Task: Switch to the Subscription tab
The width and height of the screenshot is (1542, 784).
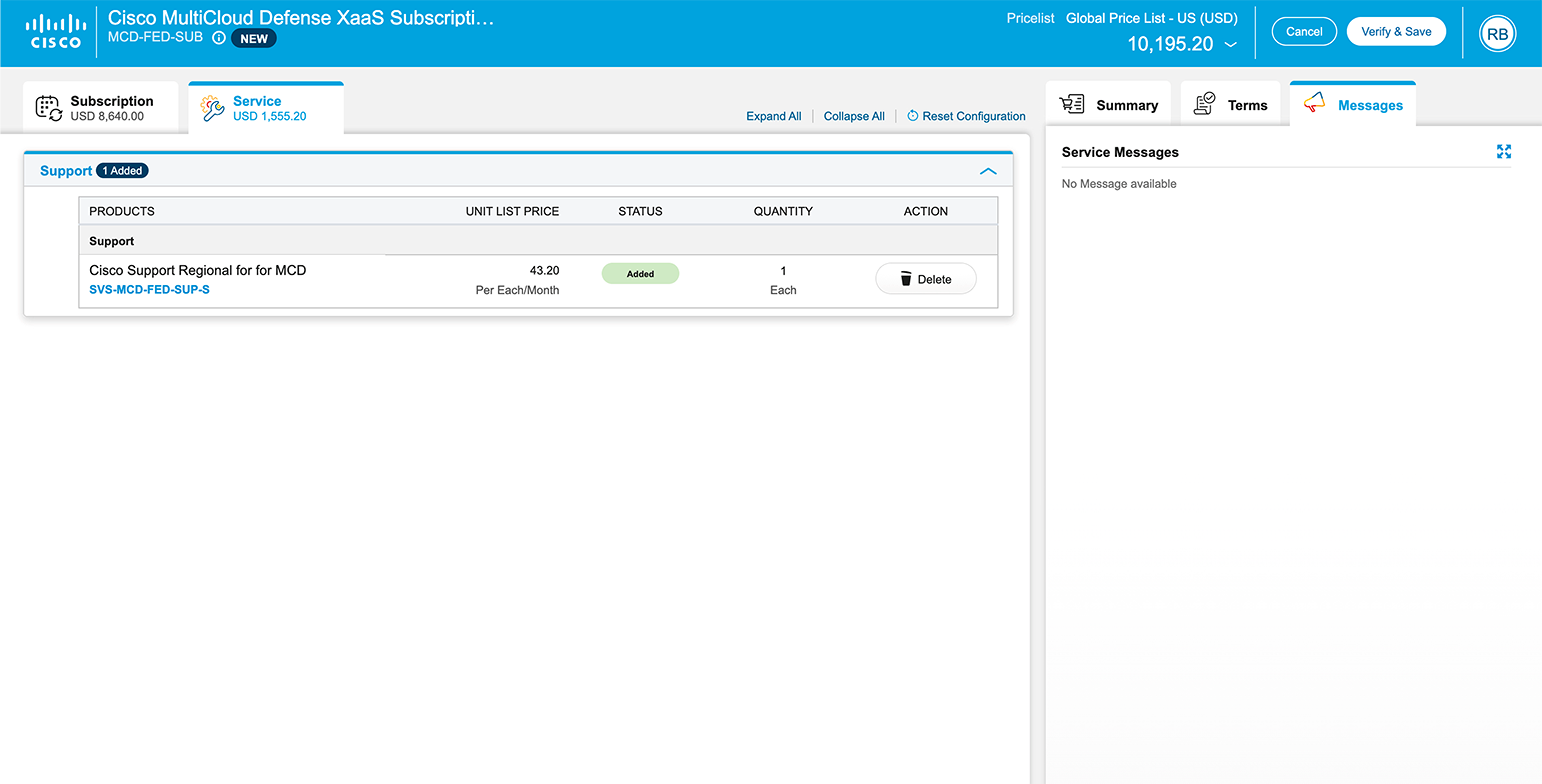Action: pyautogui.click(x=100, y=107)
